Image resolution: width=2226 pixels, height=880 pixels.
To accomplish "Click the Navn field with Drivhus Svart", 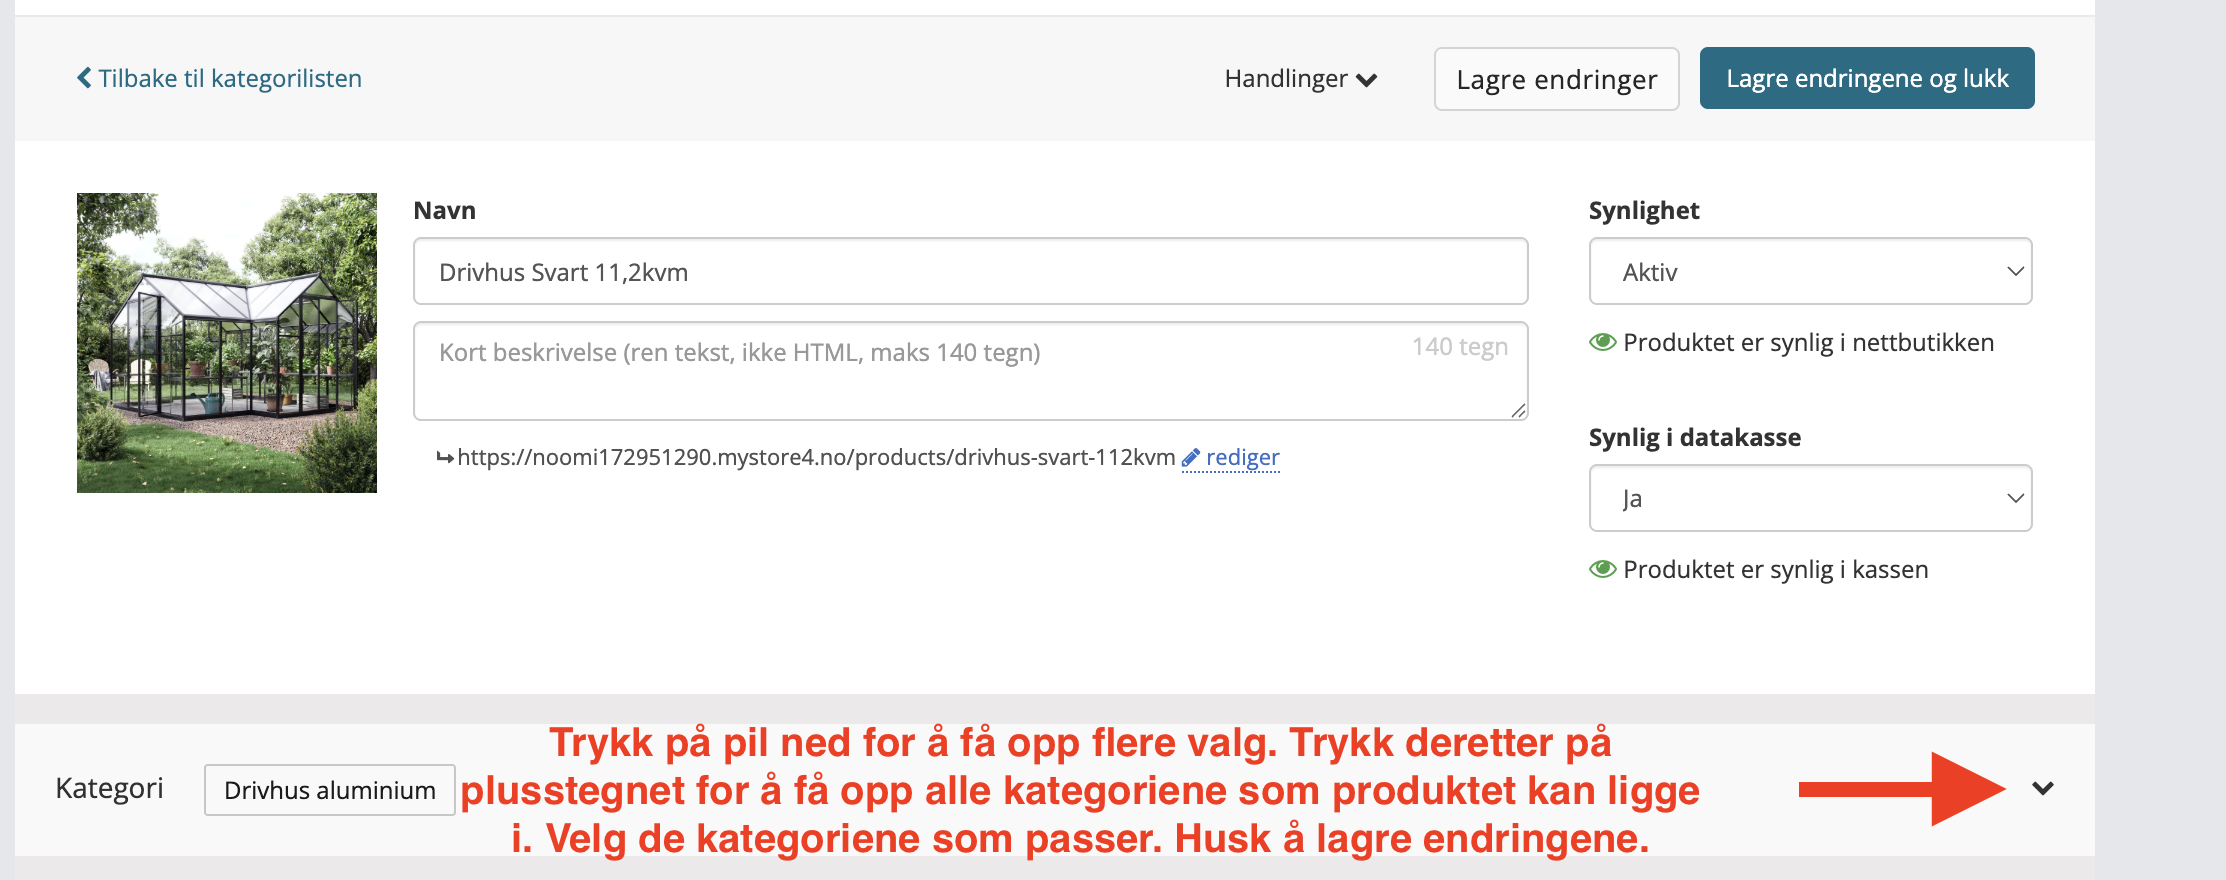I will click(x=970, y=271).
